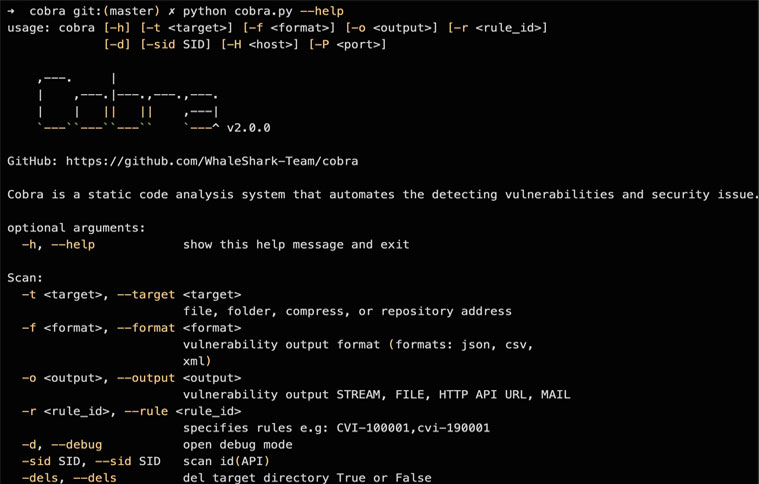Click the git dirty ✗ marker
The image size is (759, 484).
tap(171, 11)
